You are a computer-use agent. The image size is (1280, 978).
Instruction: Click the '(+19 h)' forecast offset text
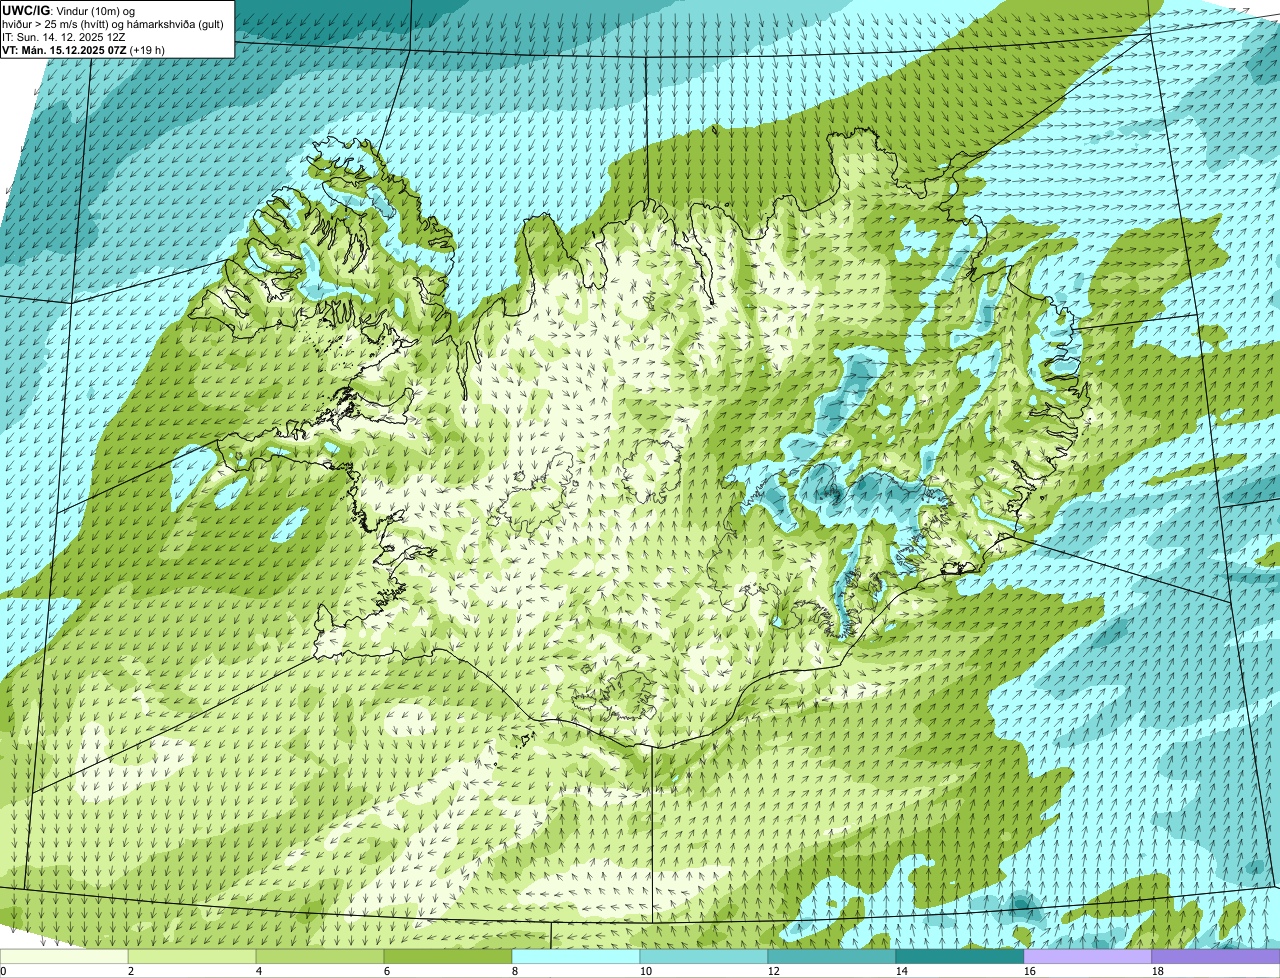tap(147, 49)
